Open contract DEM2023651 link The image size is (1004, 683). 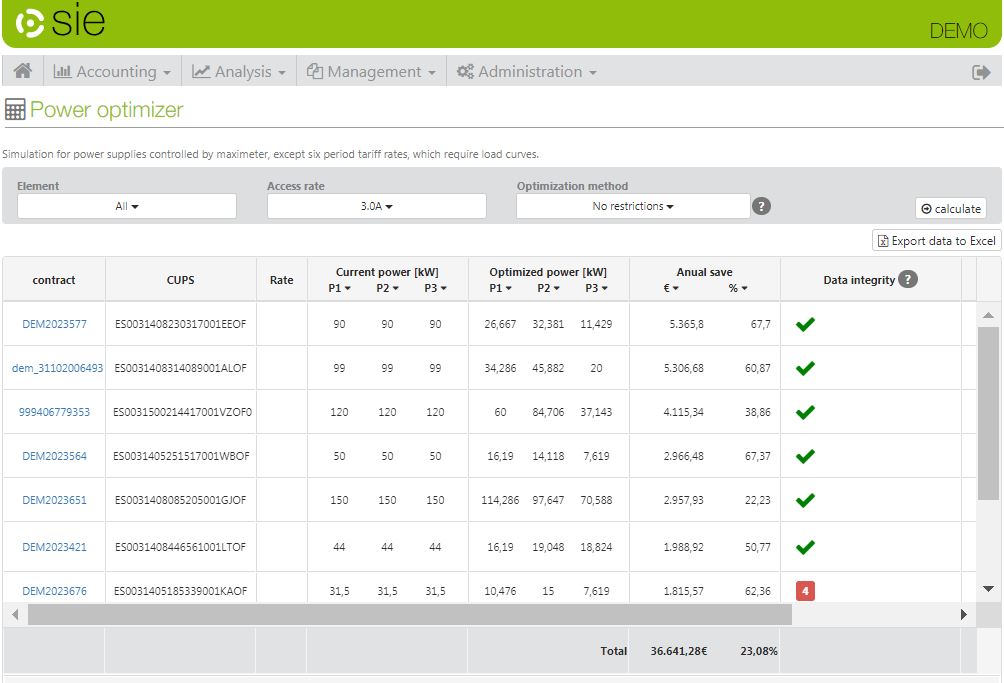pyautogui.click(x=54, y=500)
